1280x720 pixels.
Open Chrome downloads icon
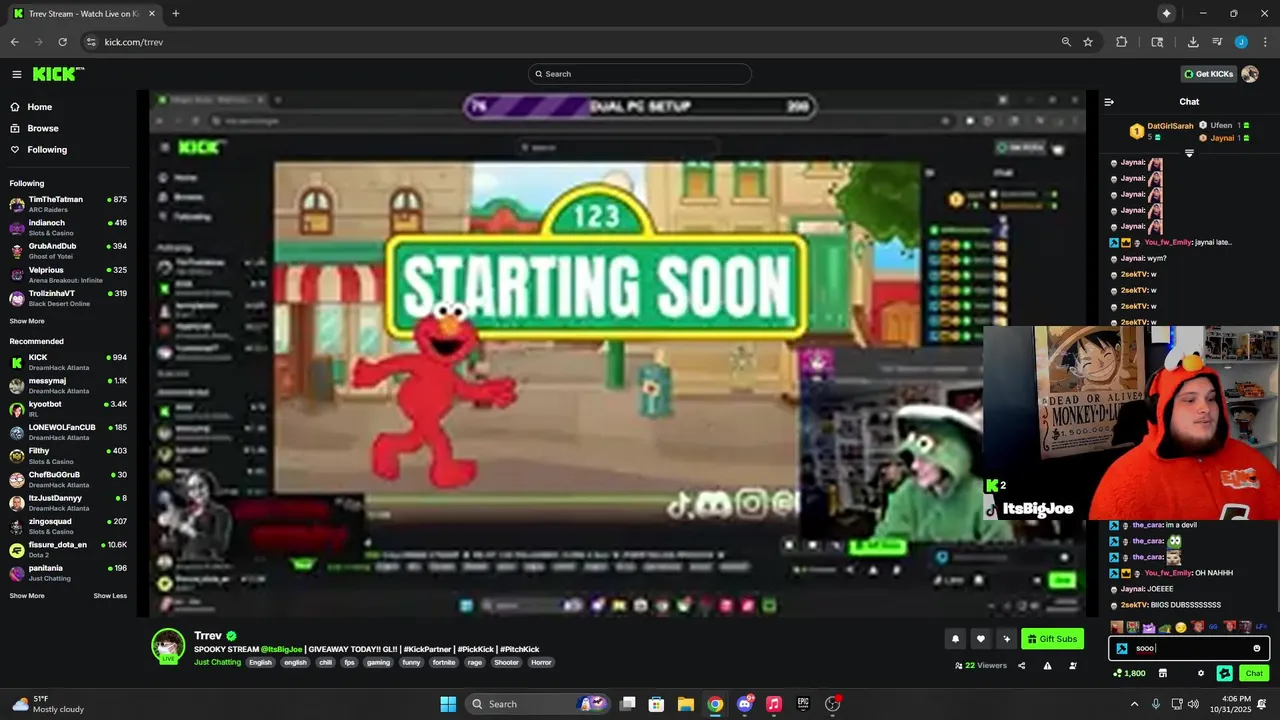[x=1193, y=42]
